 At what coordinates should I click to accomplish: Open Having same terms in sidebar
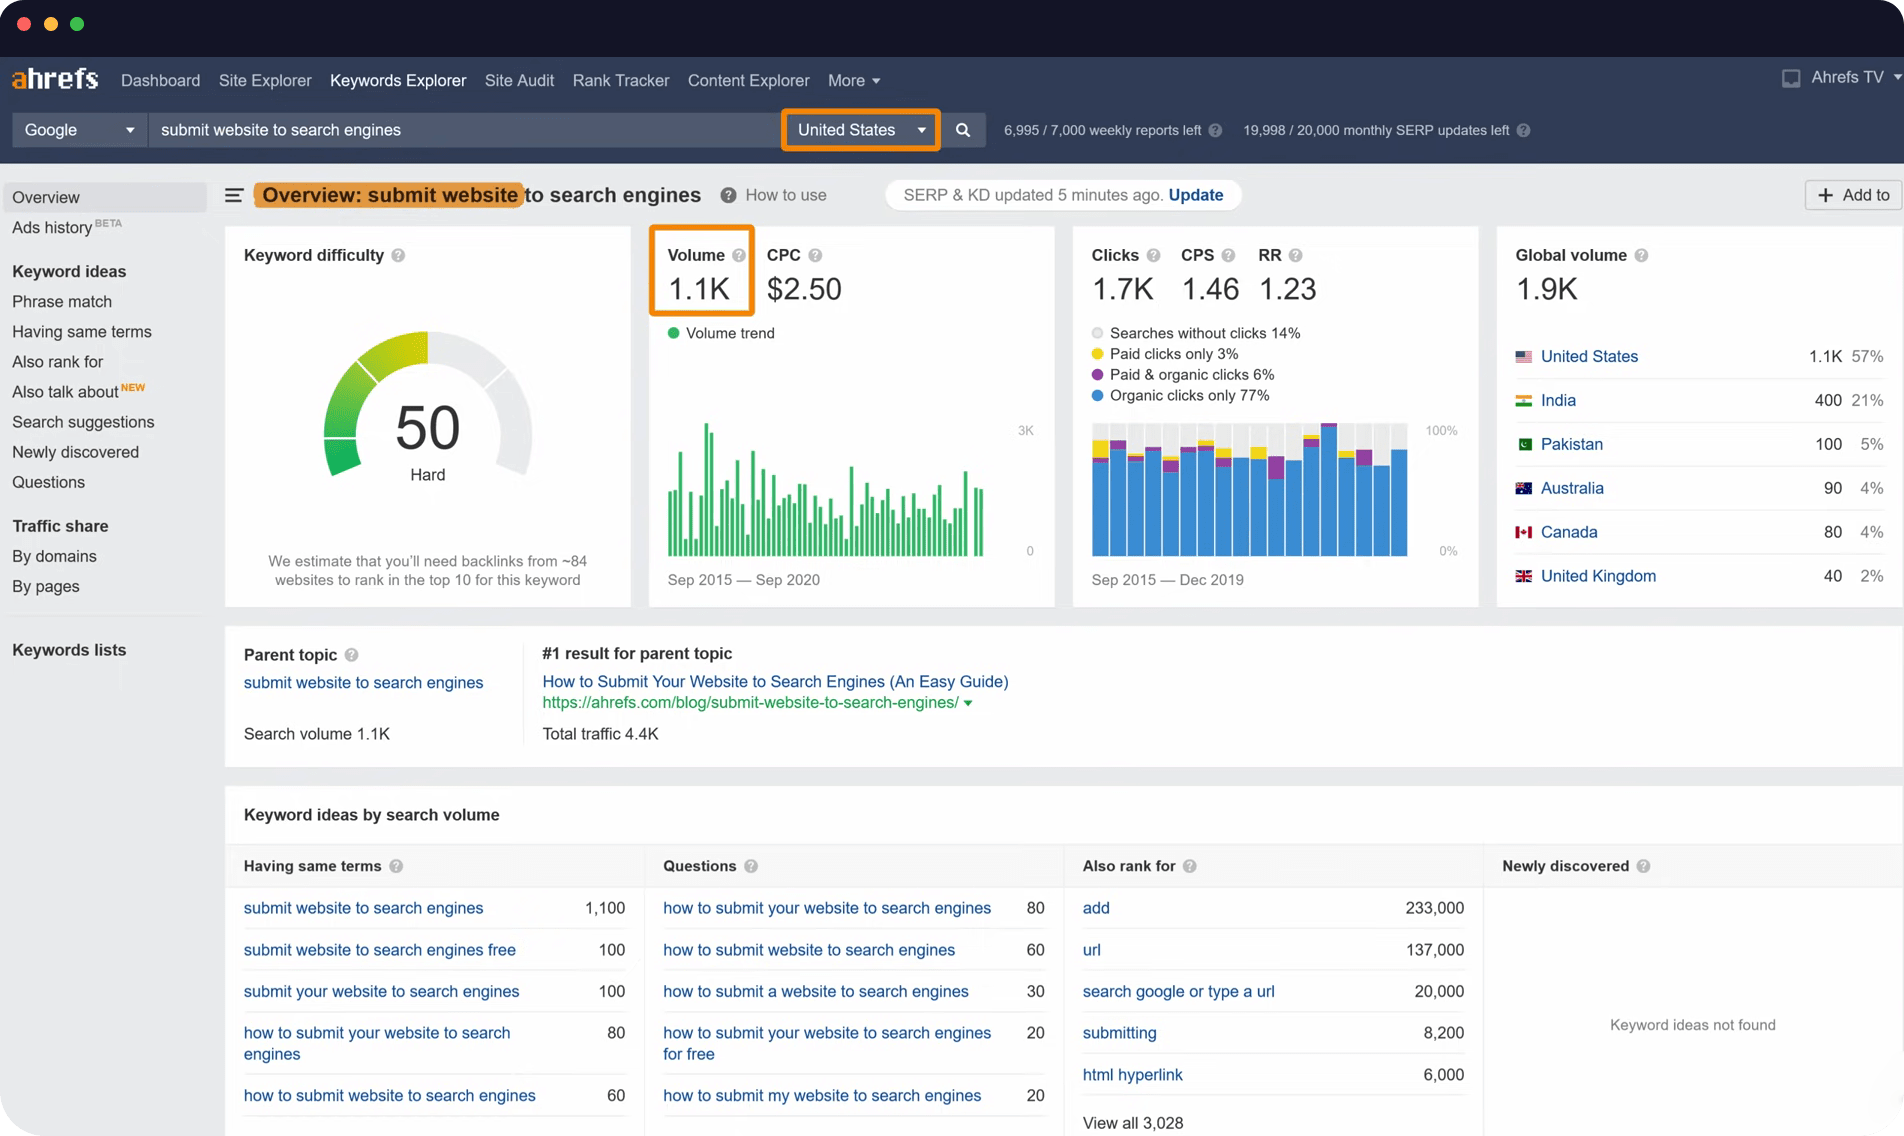[x=82, y=331]
